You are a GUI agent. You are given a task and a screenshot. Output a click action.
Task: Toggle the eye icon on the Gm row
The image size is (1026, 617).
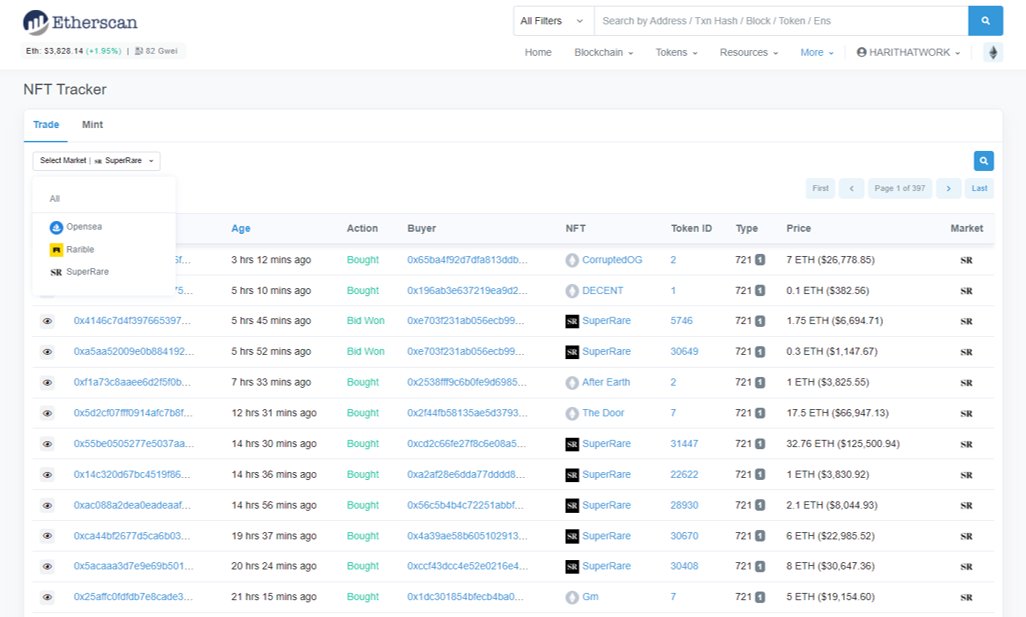46,597
